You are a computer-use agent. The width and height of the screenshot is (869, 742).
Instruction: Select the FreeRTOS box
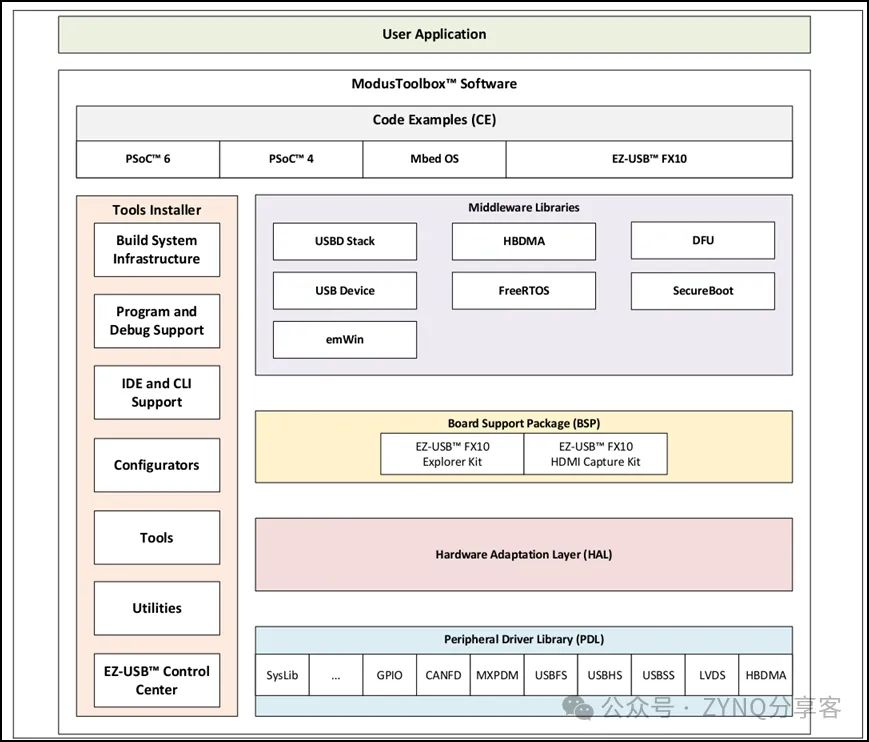pos(524,290)
